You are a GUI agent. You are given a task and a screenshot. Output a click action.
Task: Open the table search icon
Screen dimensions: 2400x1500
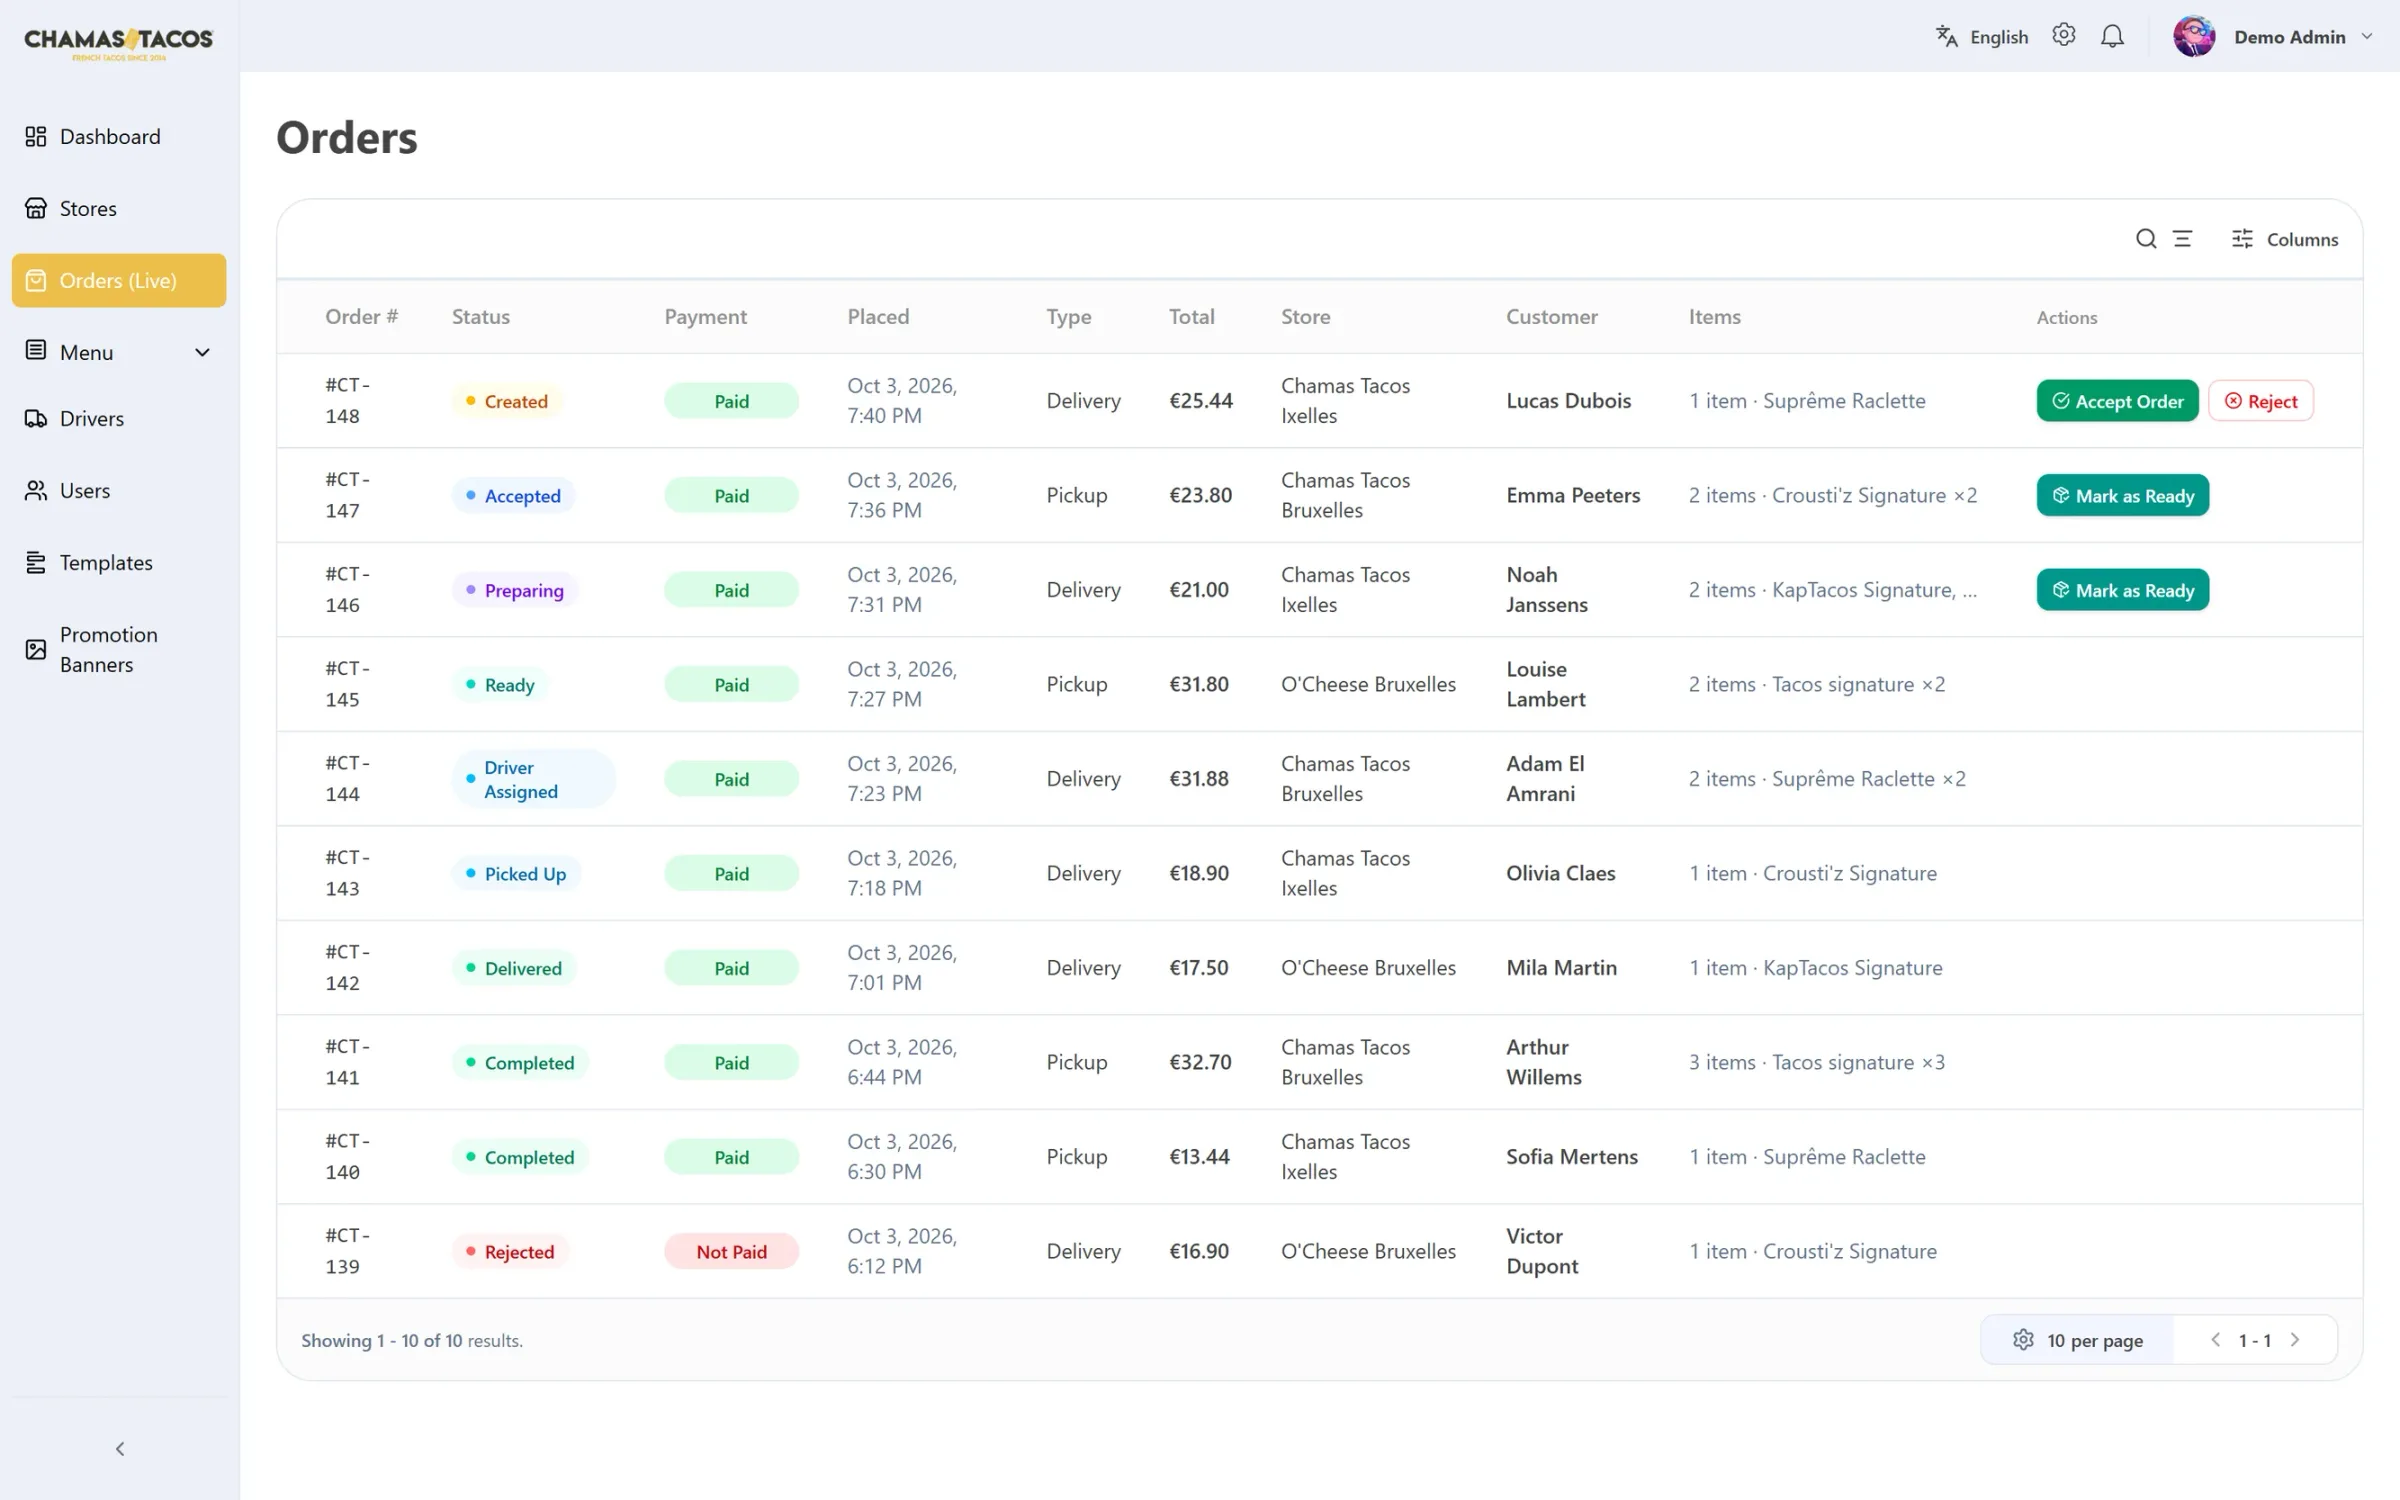click(x=2146, y=239)
